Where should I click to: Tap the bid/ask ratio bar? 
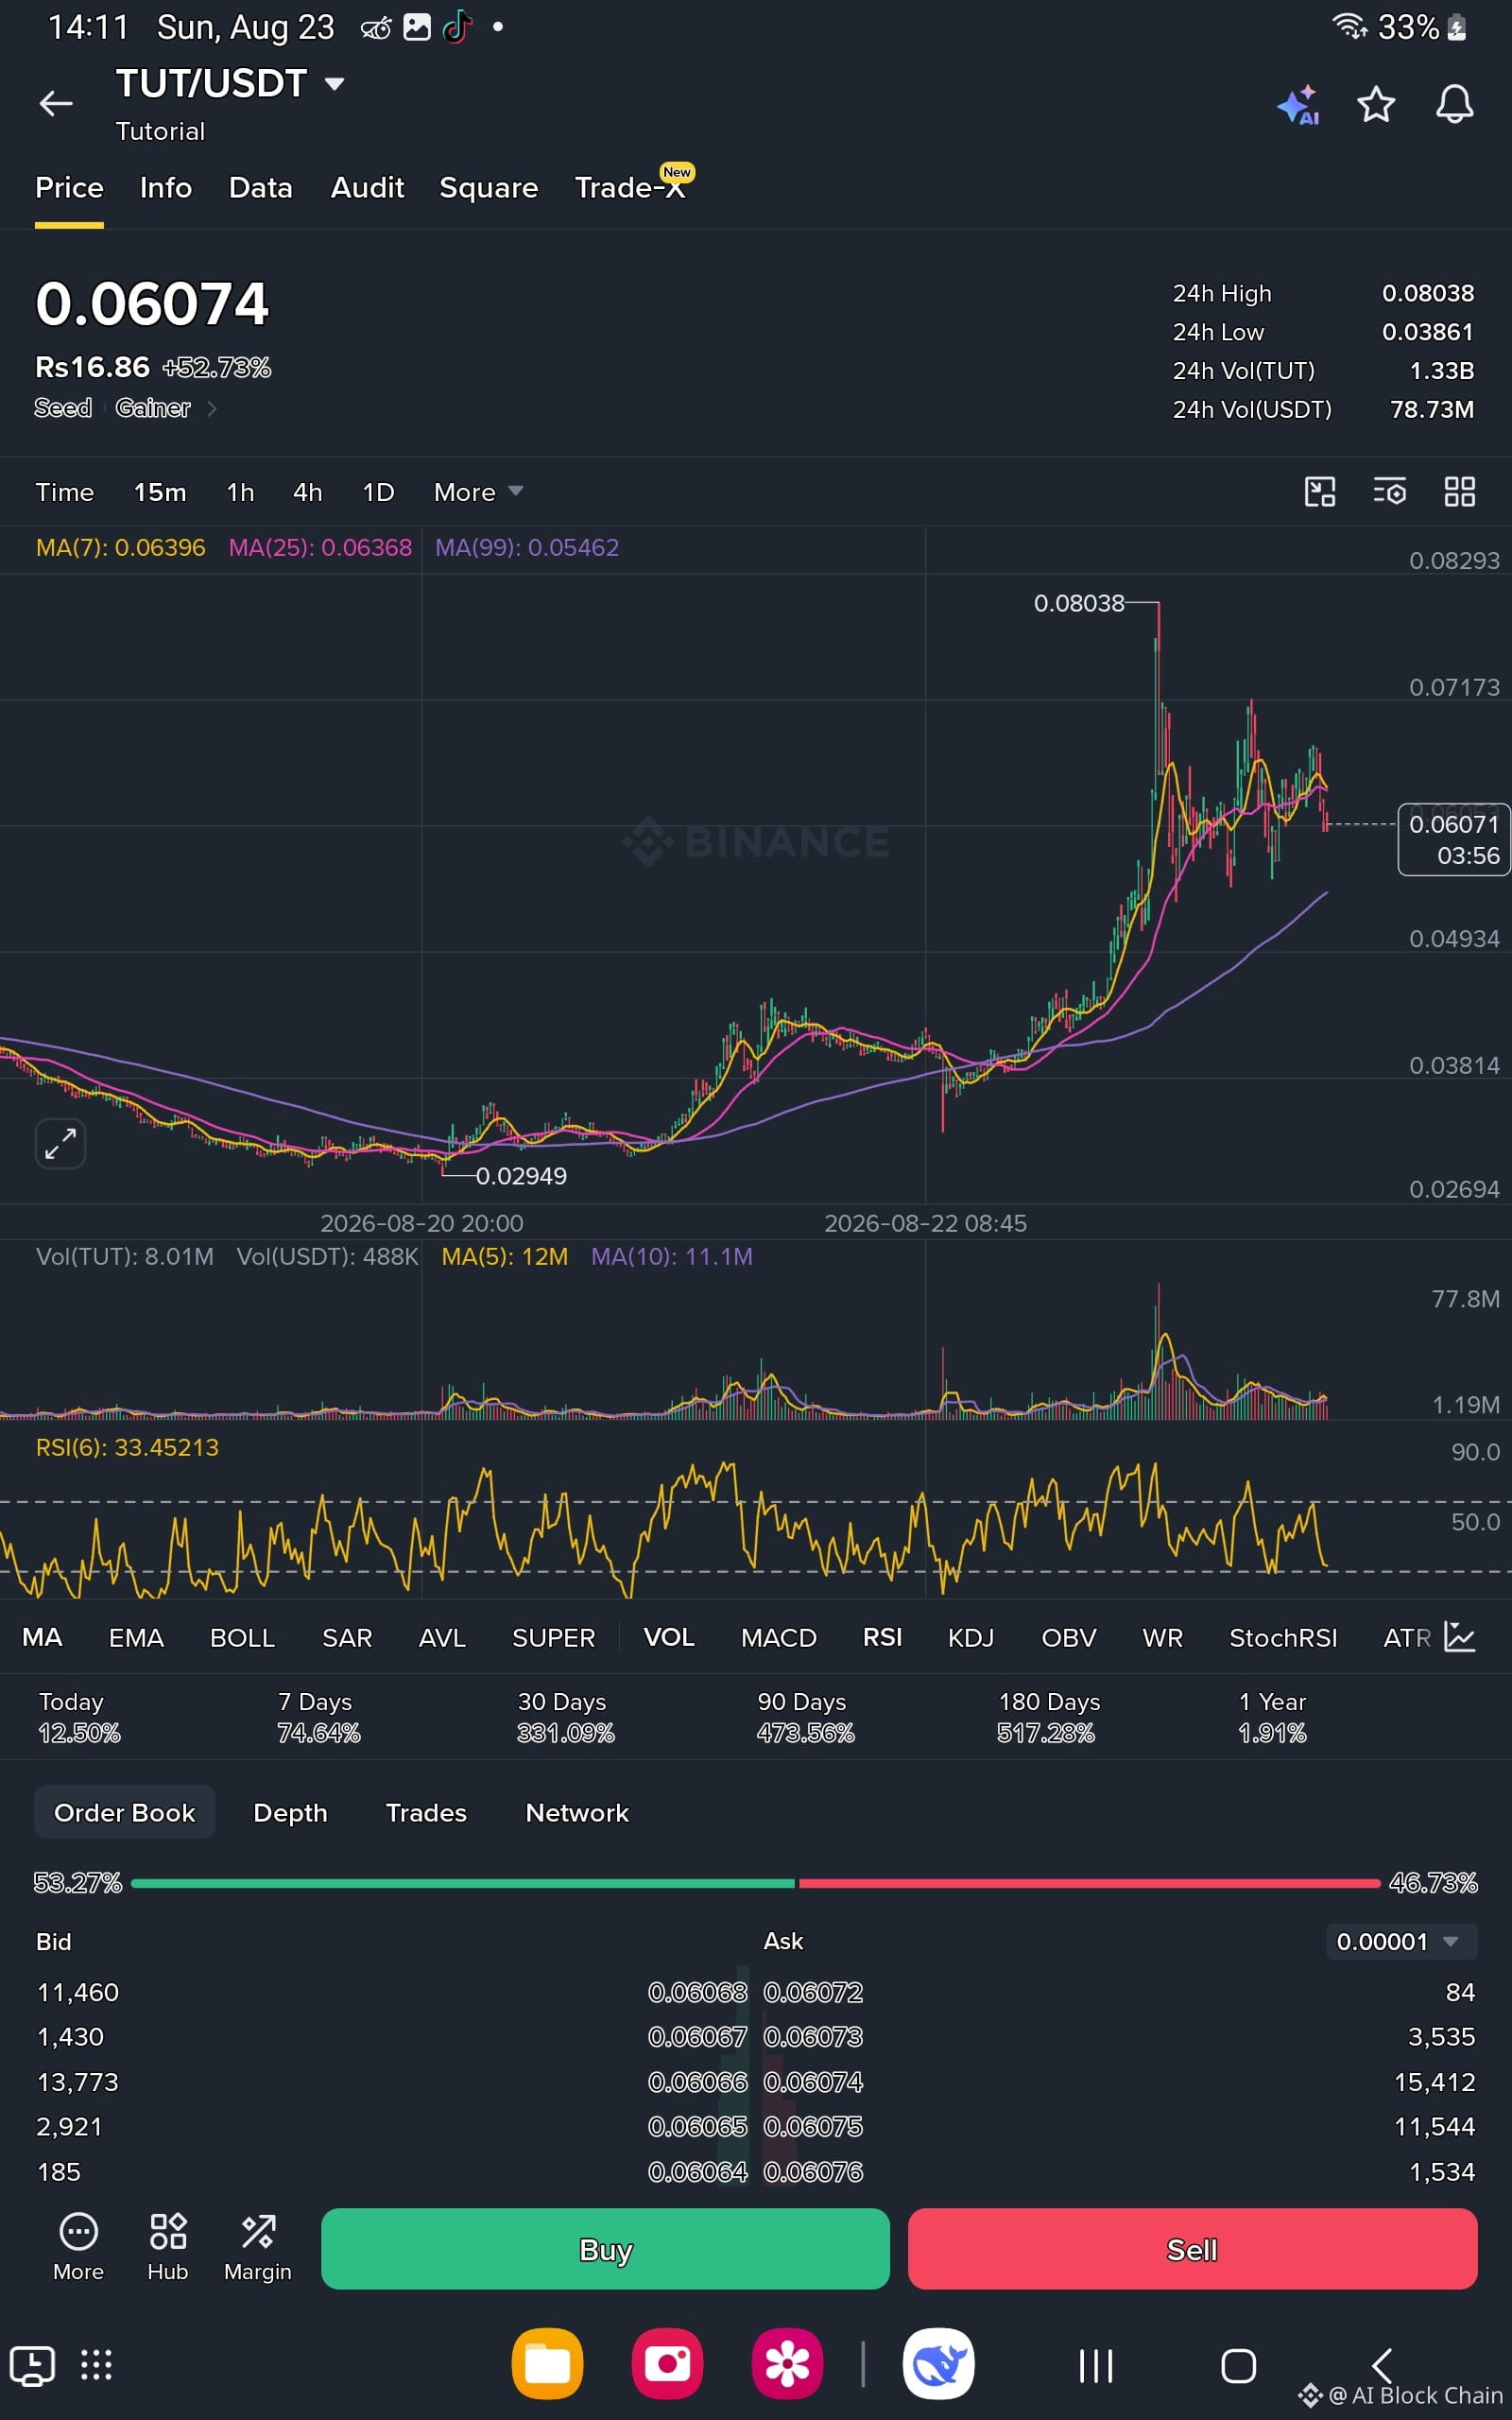(x=755, y=1883)
